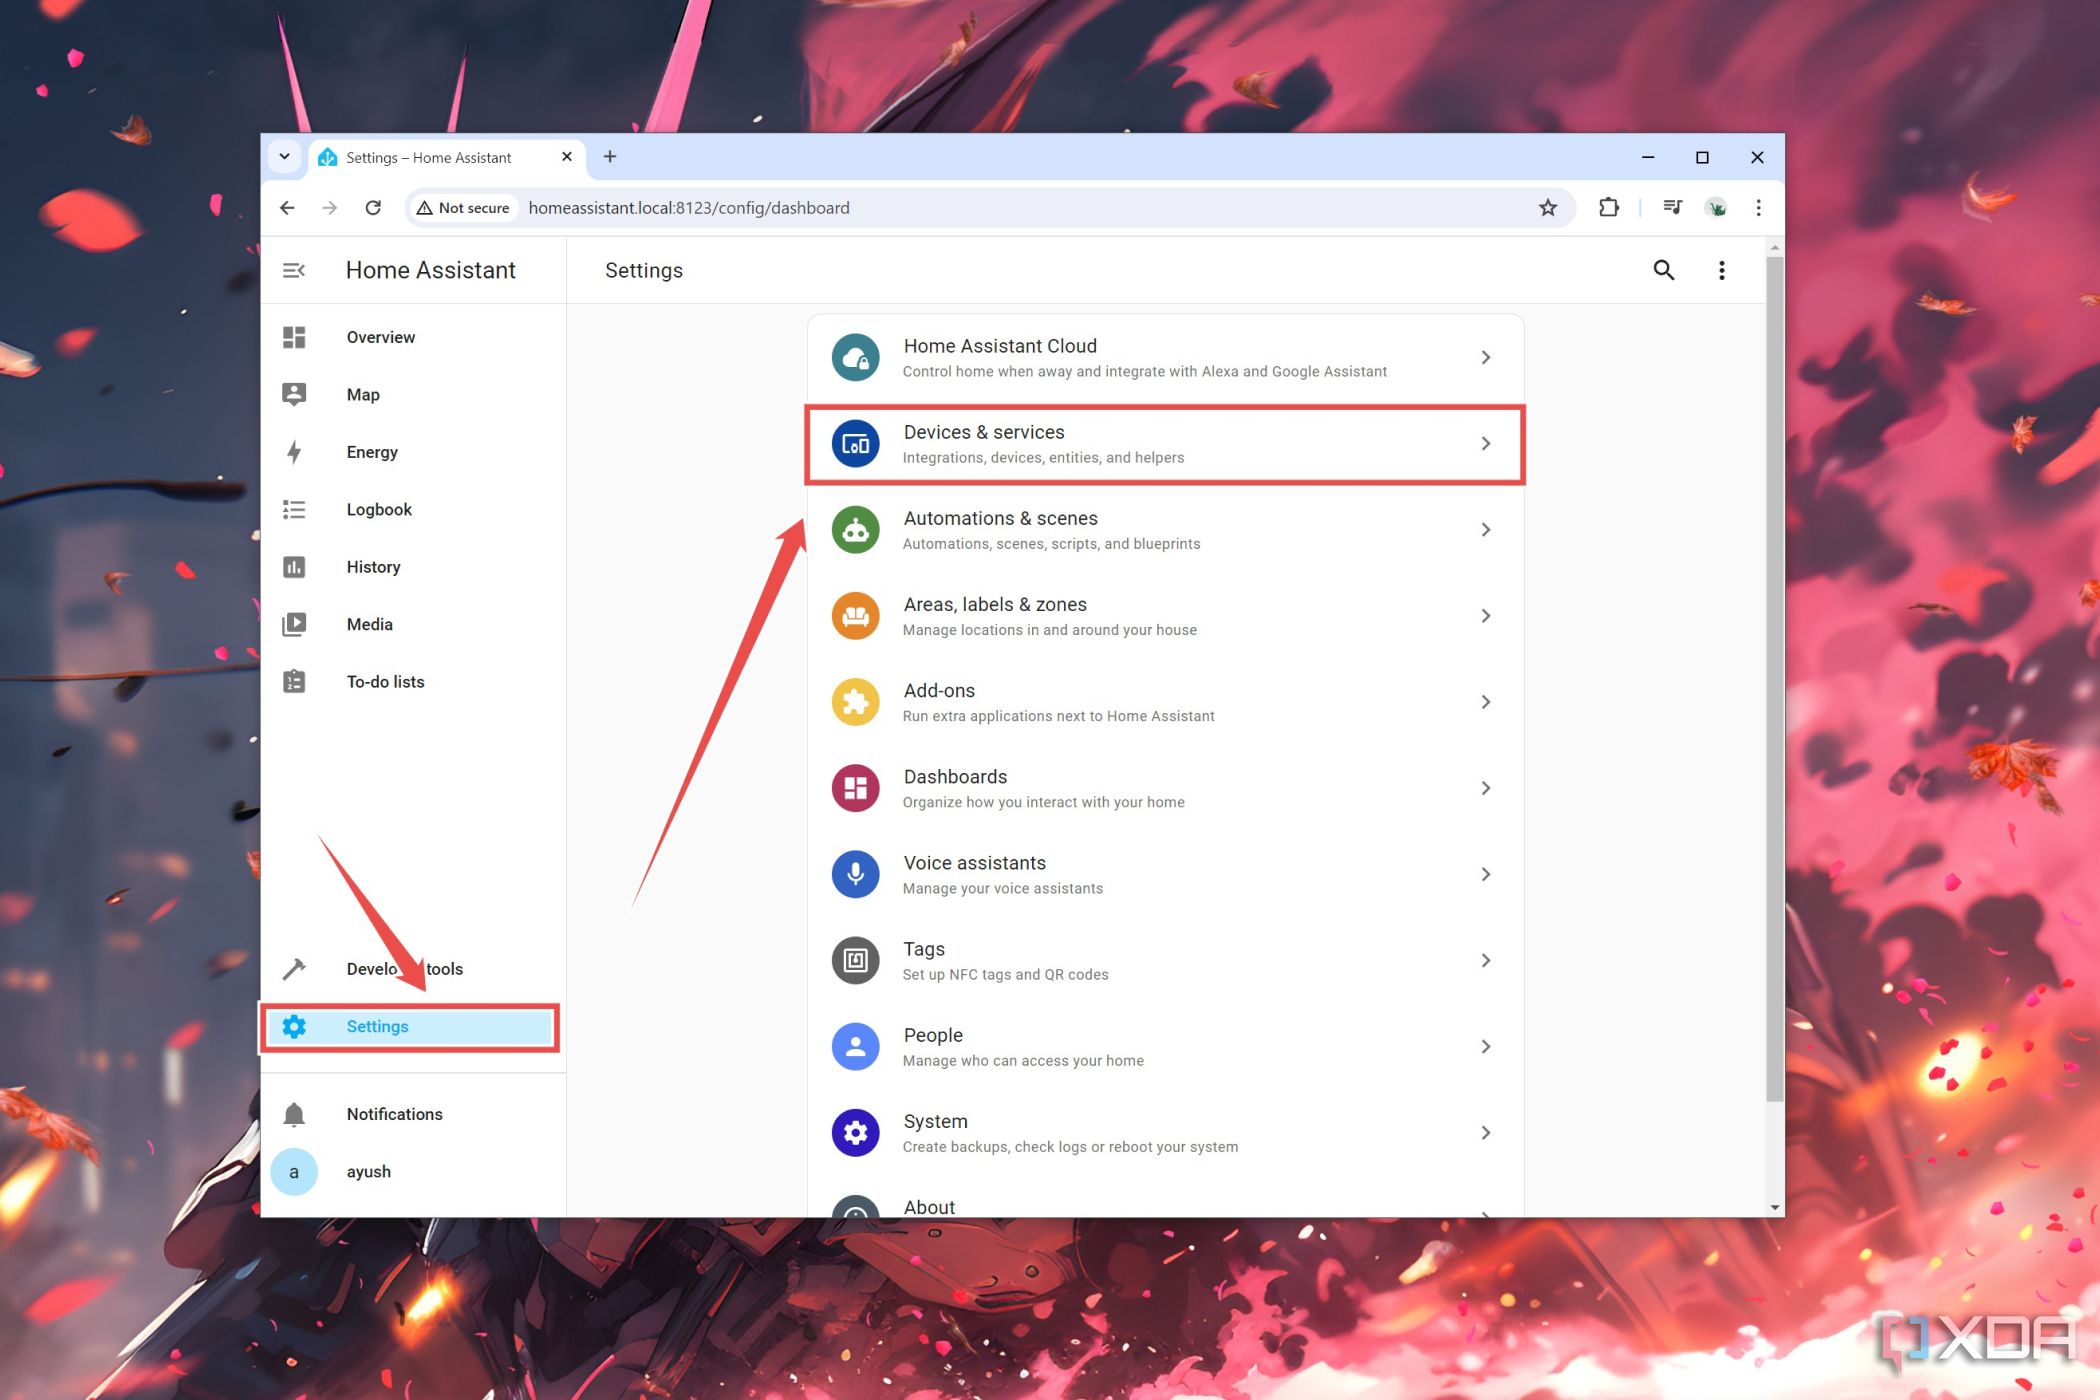Viewport: 2100px width, 1400px height.
Task: Click the Energy navigation item
Action: (370, 452)
